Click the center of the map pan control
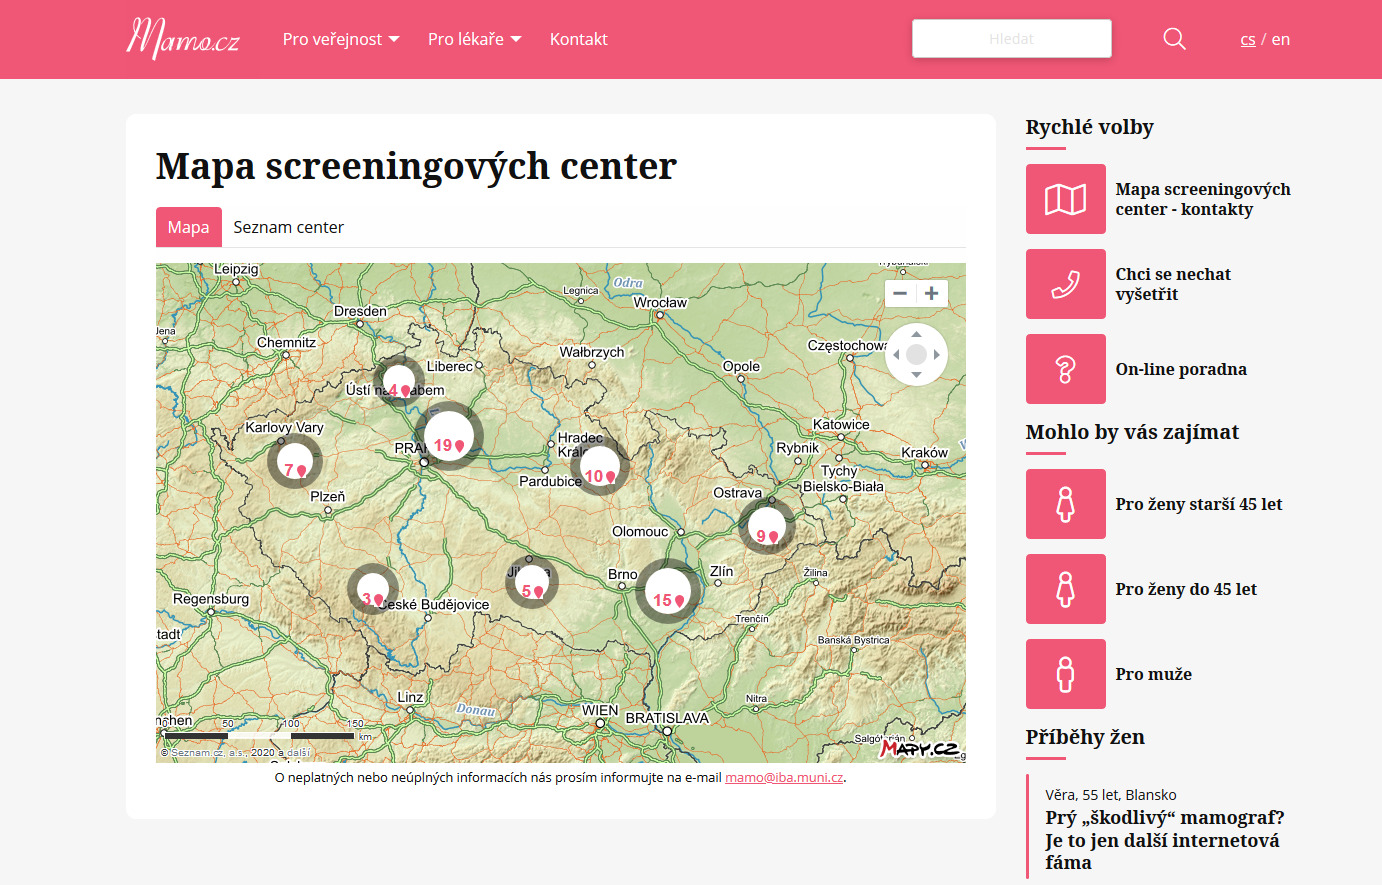Viewport: 1382px width, 885px height. click(916, 354)
